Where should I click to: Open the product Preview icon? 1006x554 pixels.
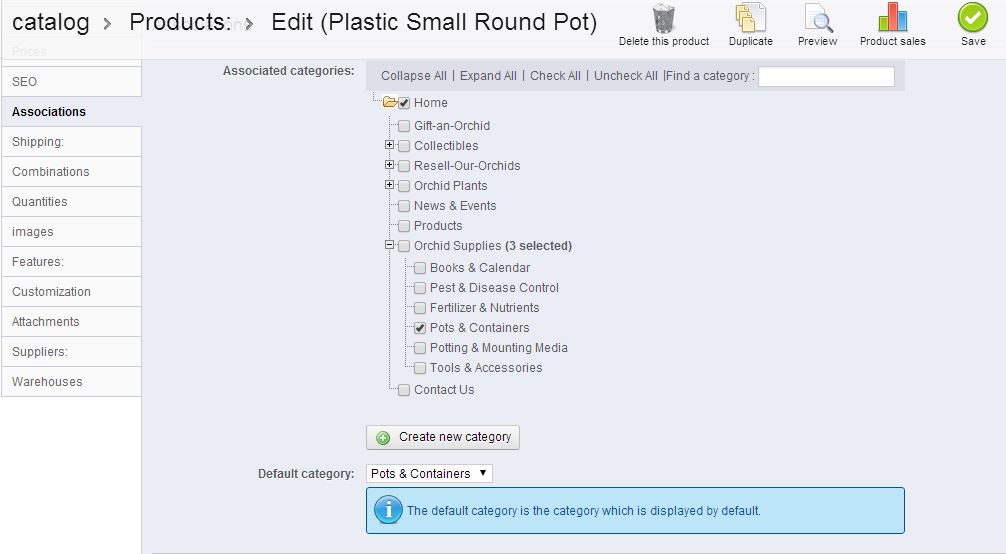tap(818, 20)
